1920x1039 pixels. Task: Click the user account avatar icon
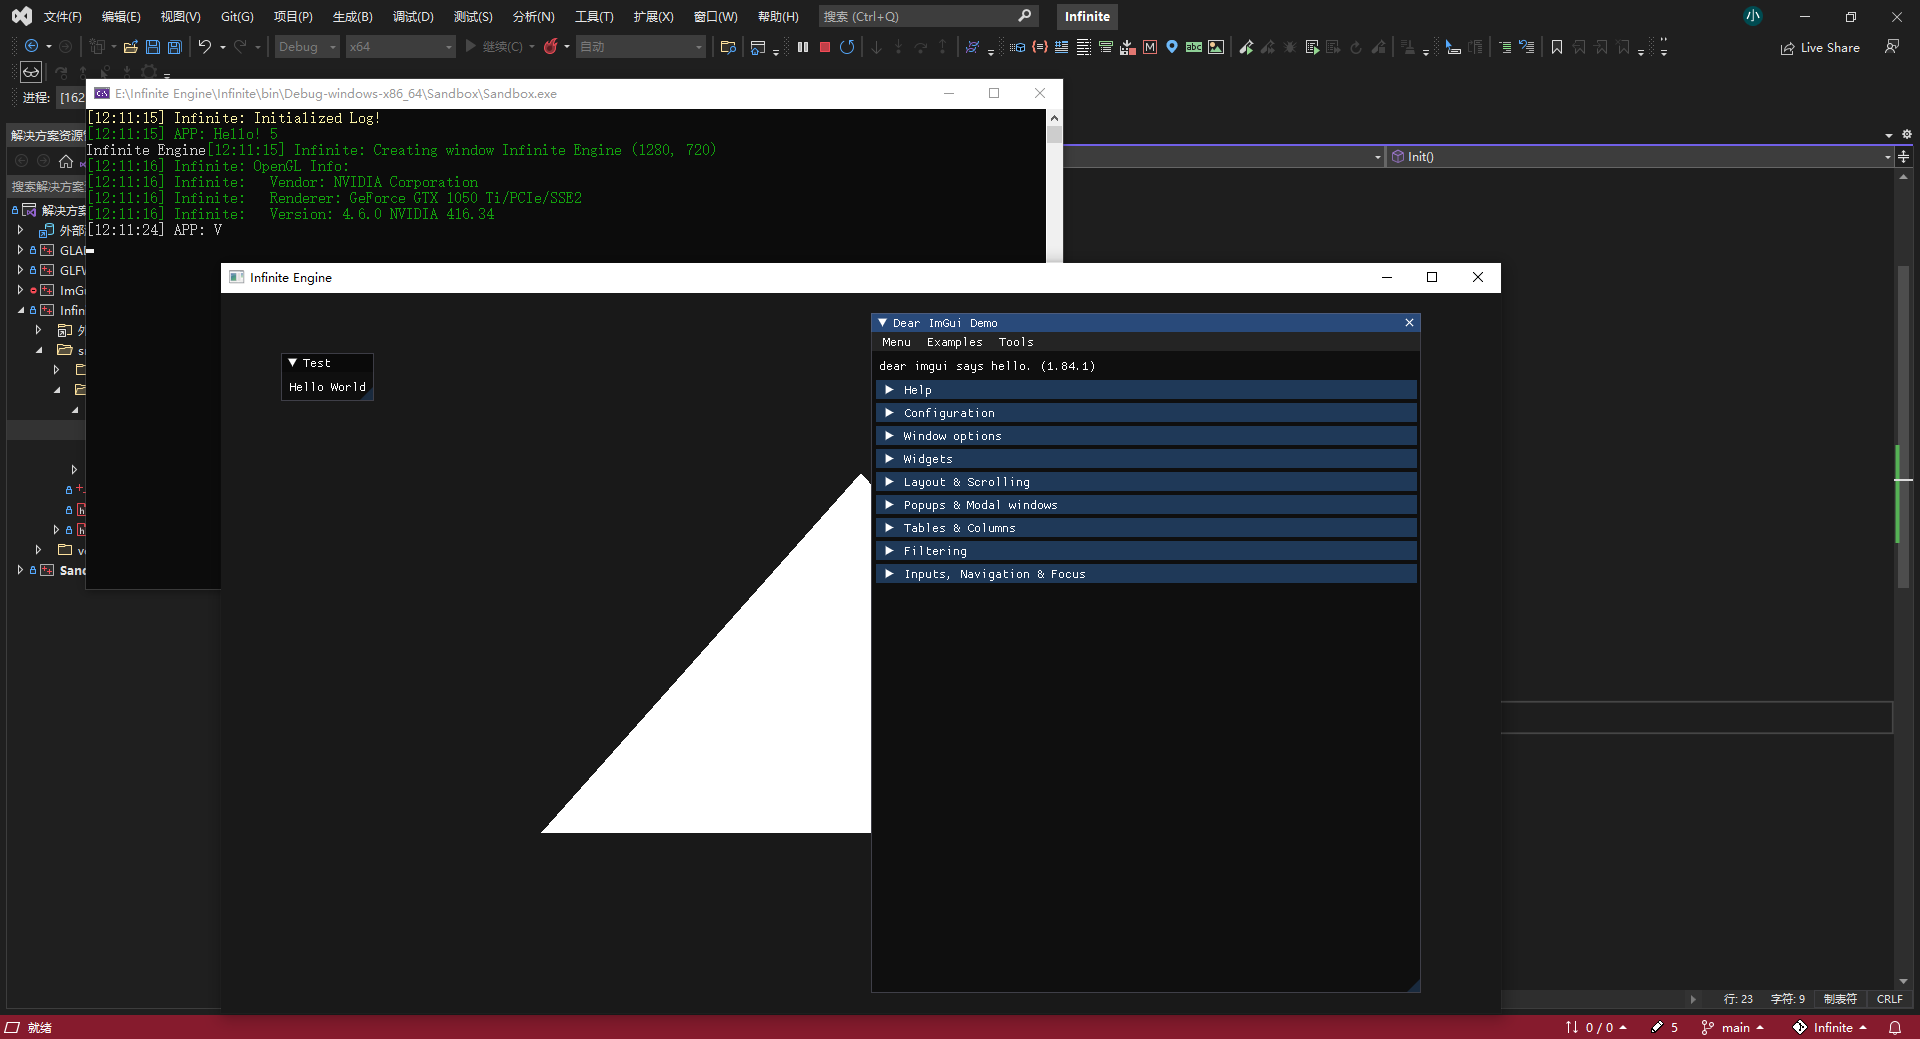point(1753,16)
